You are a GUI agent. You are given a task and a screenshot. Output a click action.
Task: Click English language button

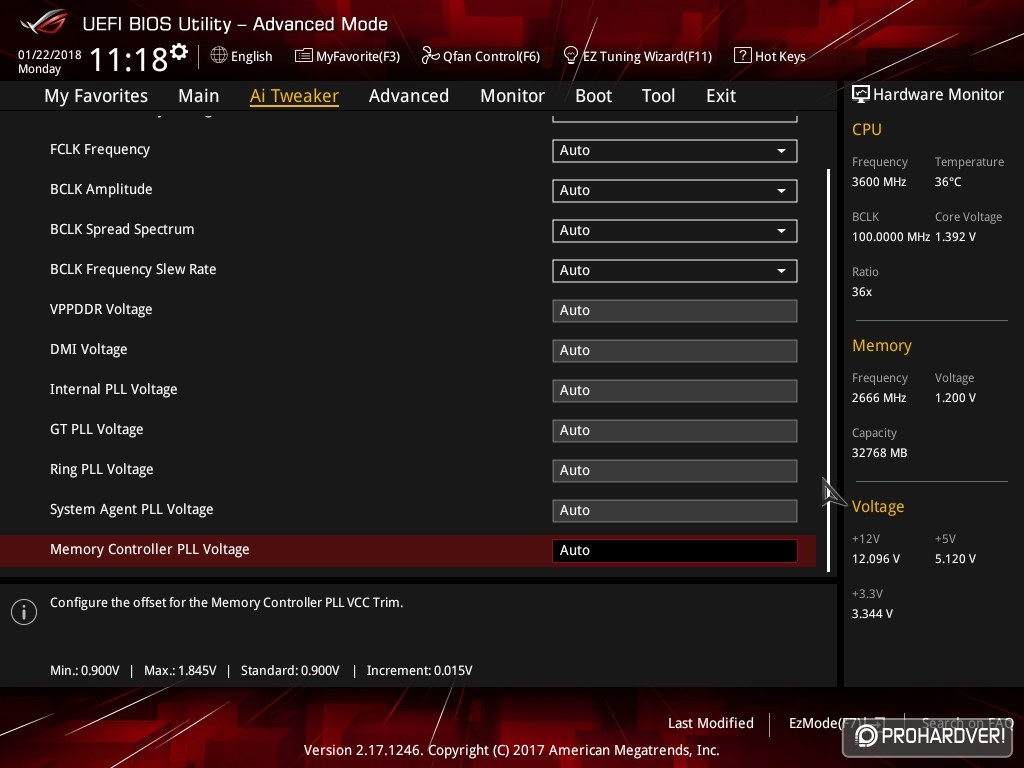[x=242, y=56]
